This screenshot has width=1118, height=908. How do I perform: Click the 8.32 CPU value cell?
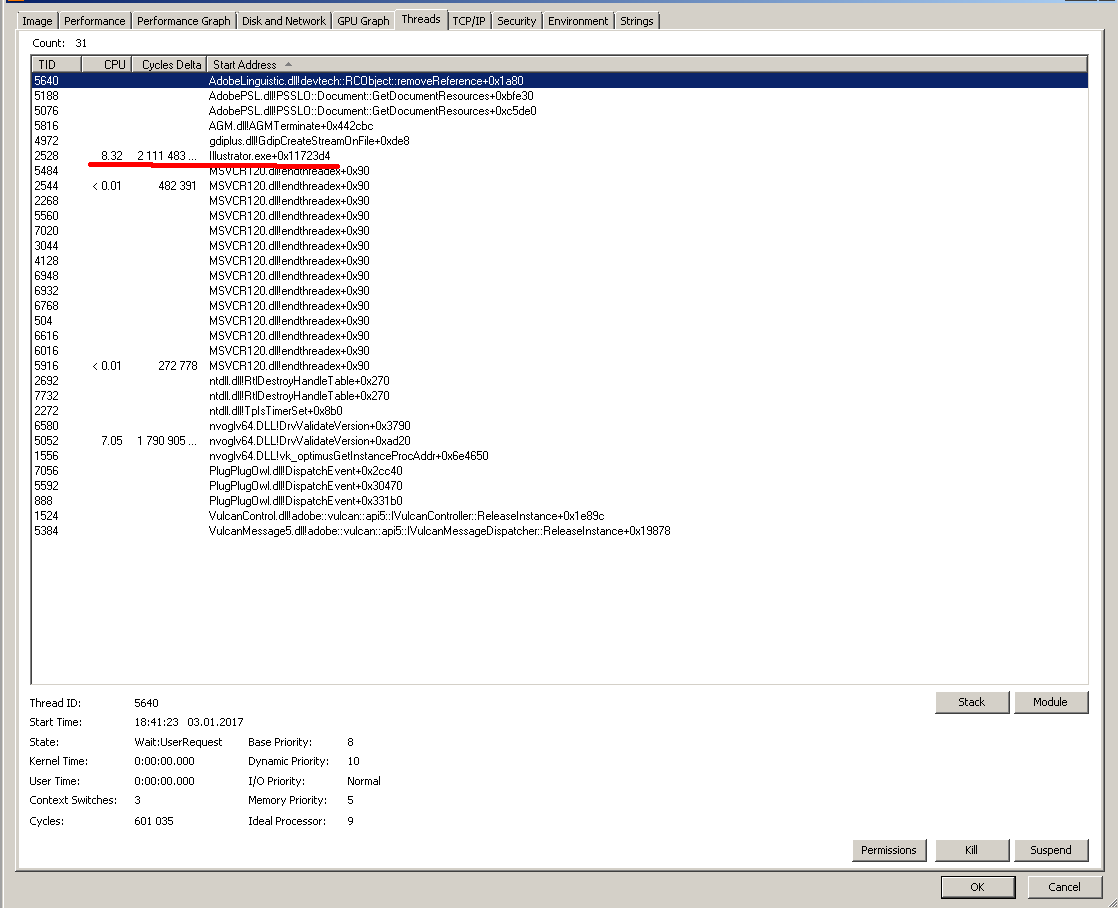[112, 155]
